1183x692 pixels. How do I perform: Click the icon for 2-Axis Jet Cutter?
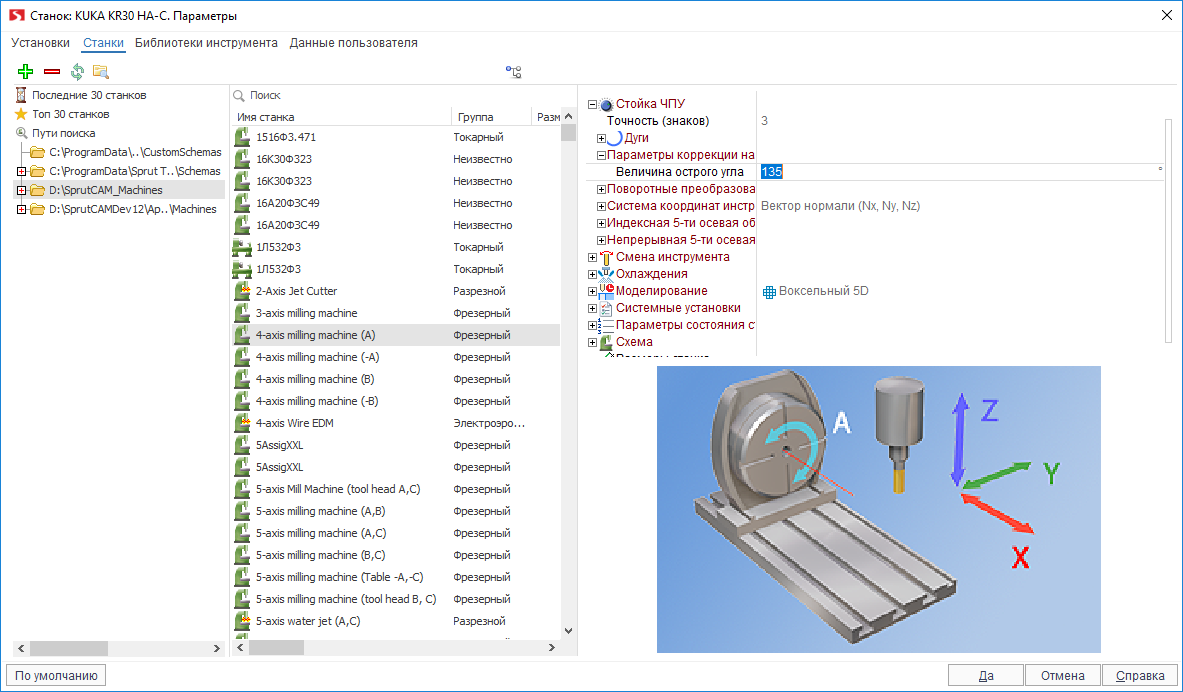[x=242, y=291]
